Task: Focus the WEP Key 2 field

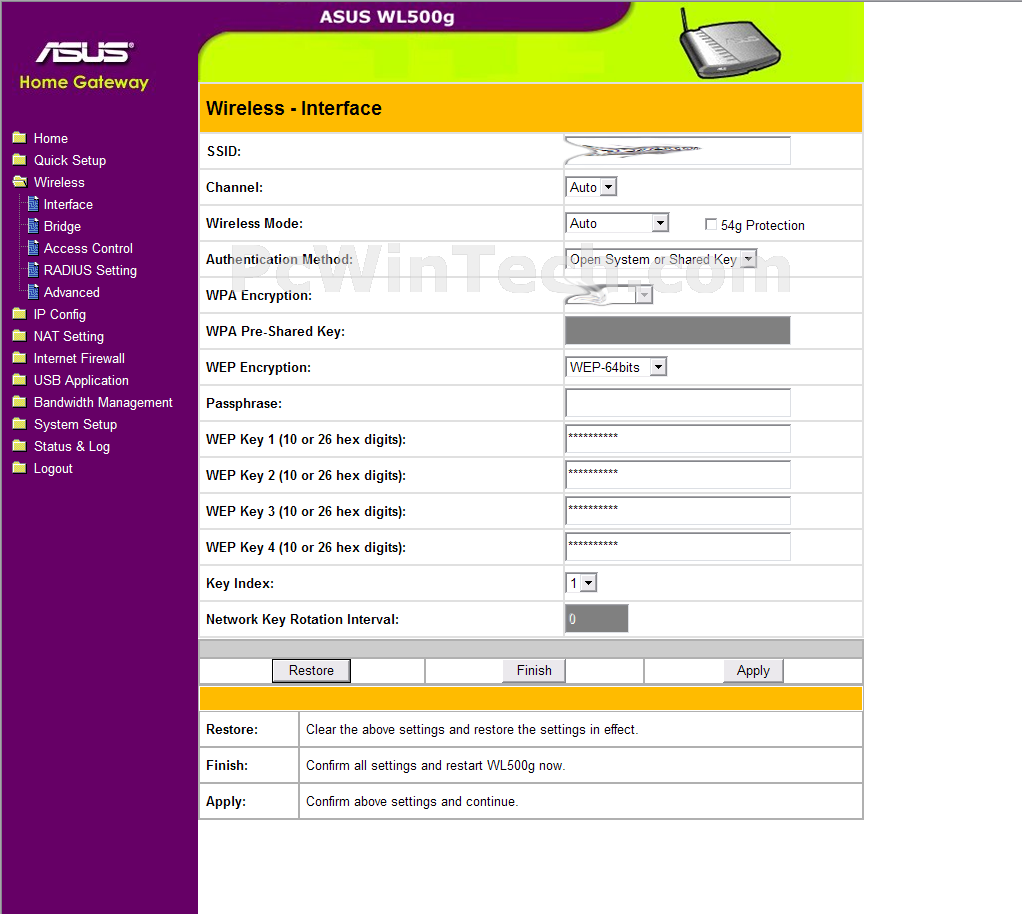Action: pos(678,475)
